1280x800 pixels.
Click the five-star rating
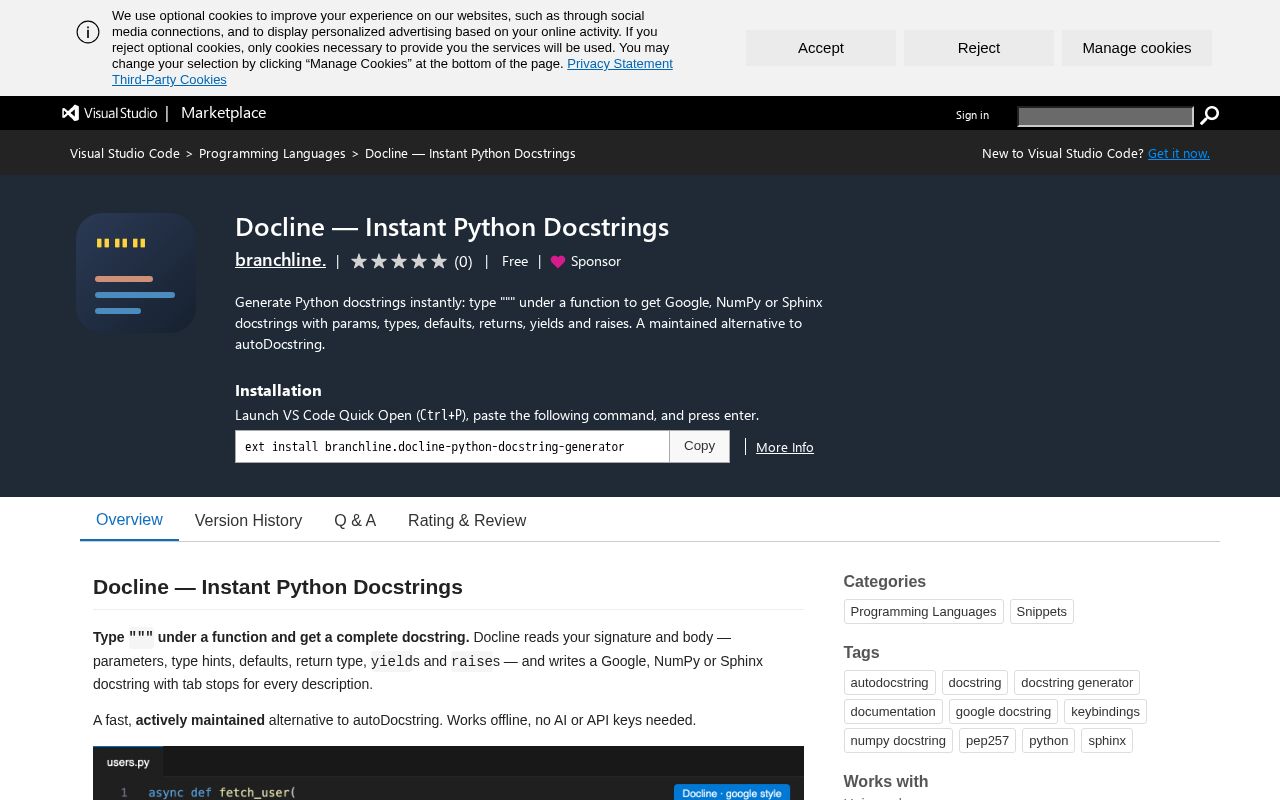pos(399,261)
